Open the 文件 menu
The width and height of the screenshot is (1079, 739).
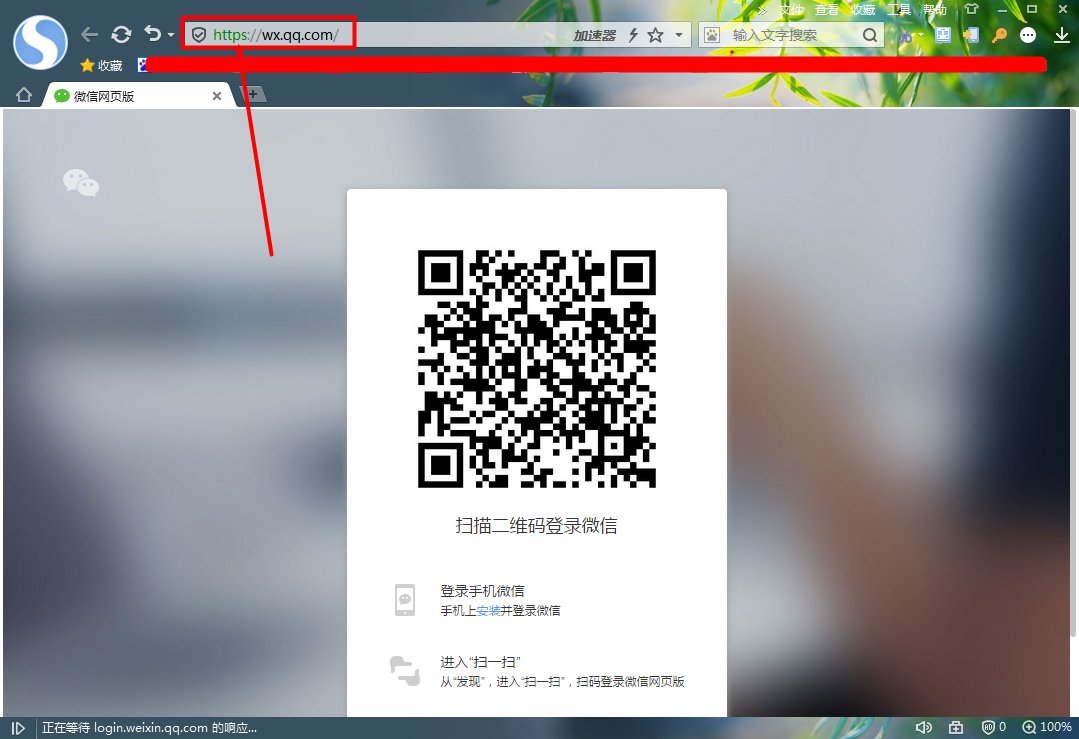pos(791,10)
